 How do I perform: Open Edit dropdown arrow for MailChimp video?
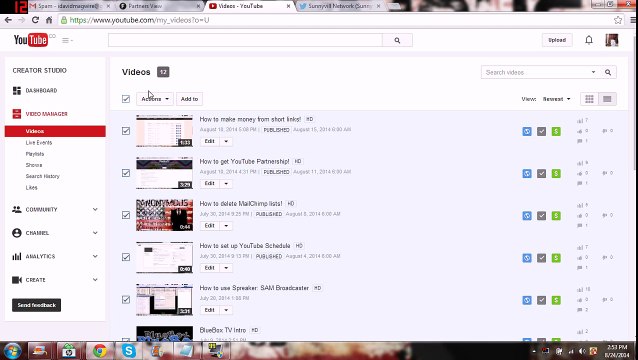(x=226, y=226)
